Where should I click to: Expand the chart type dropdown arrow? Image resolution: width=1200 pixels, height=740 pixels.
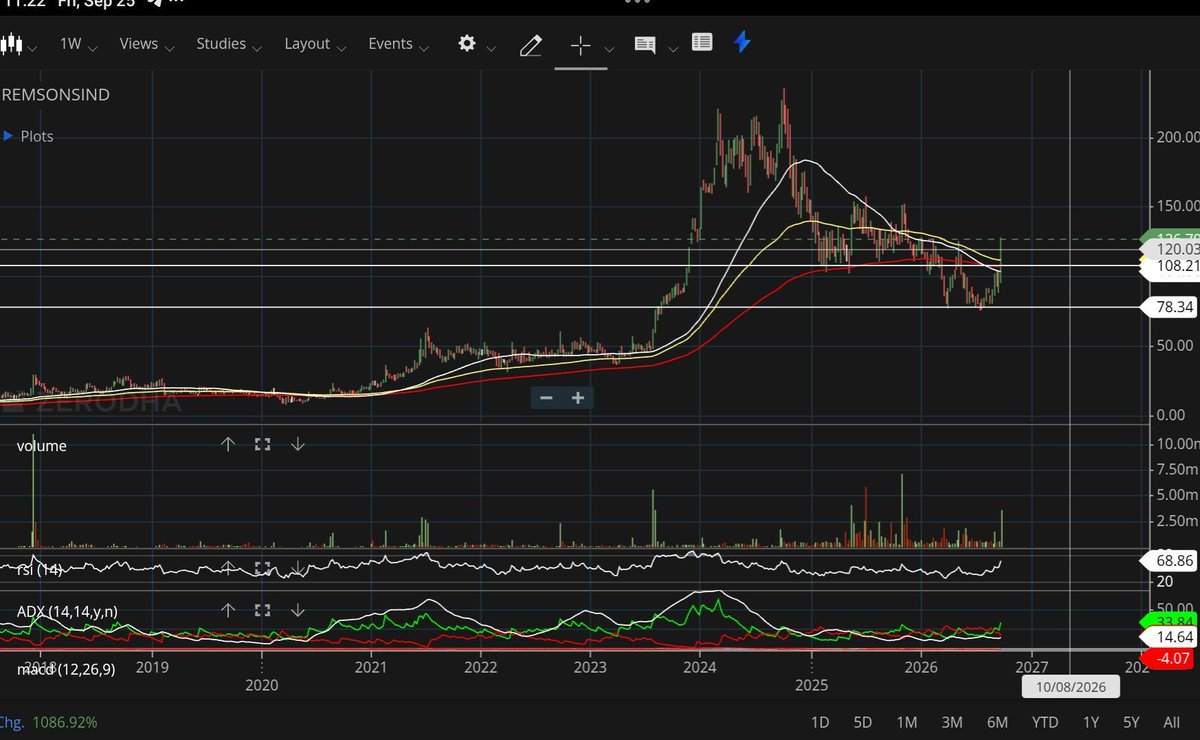click(33, 48)
